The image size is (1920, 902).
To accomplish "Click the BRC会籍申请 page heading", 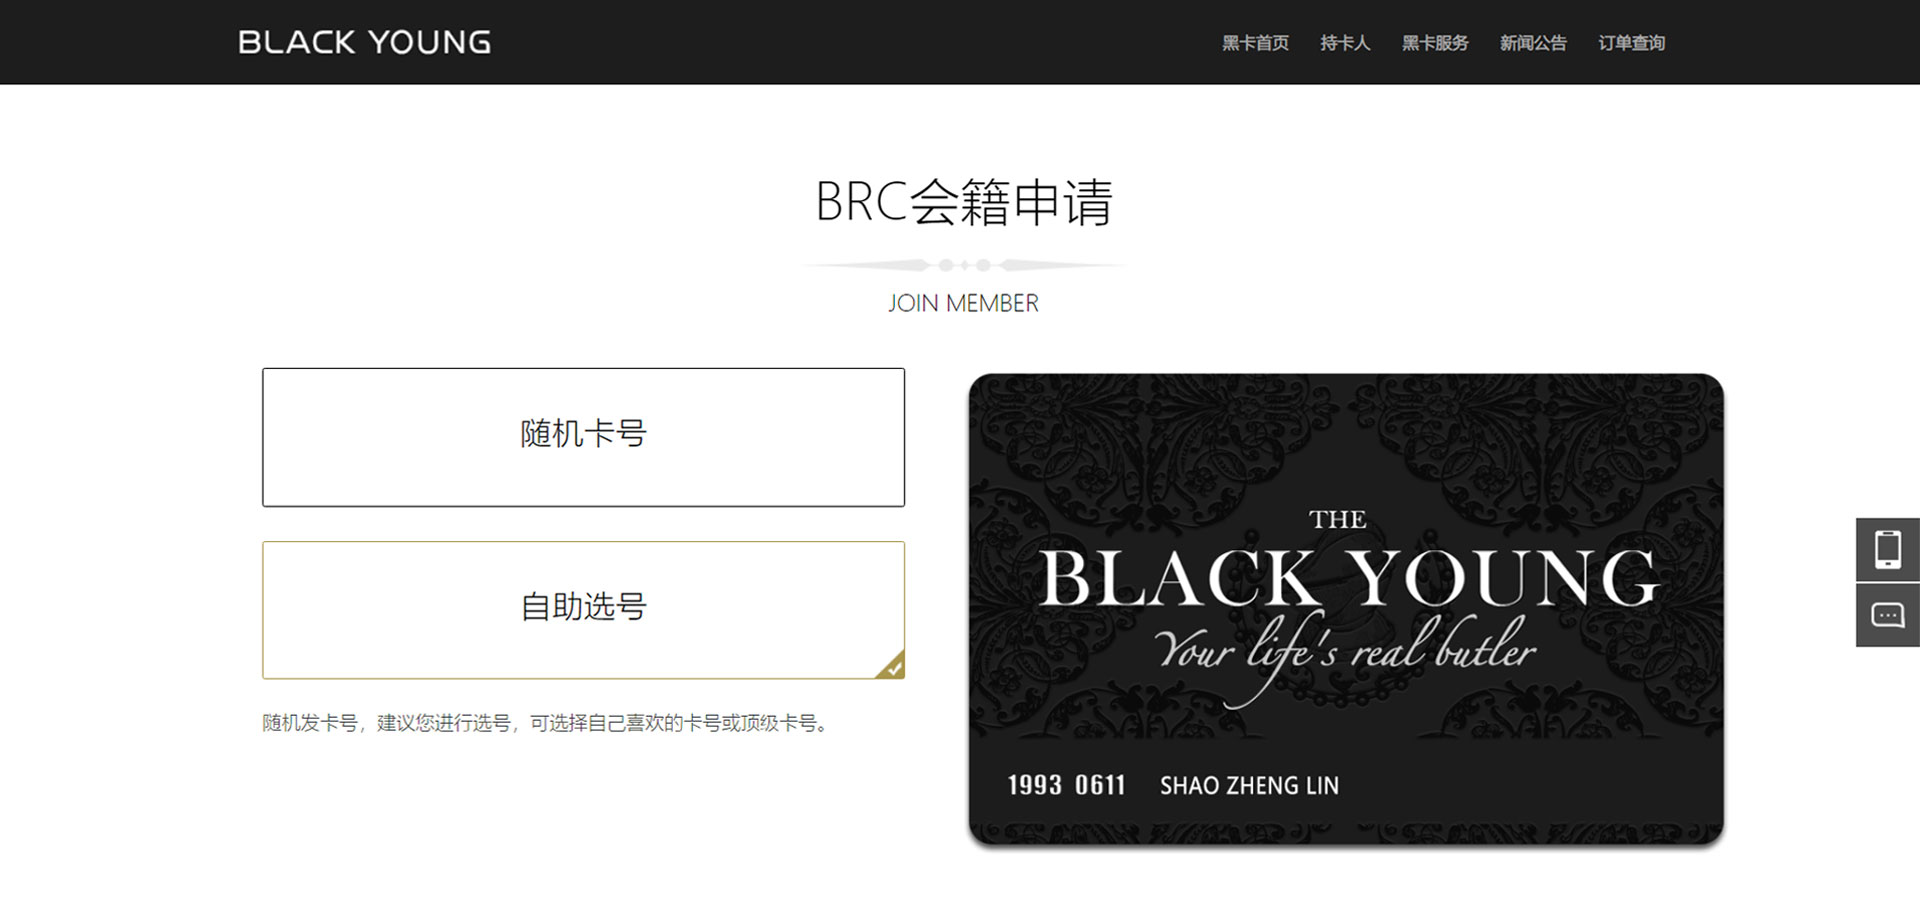I will point(963,202).
